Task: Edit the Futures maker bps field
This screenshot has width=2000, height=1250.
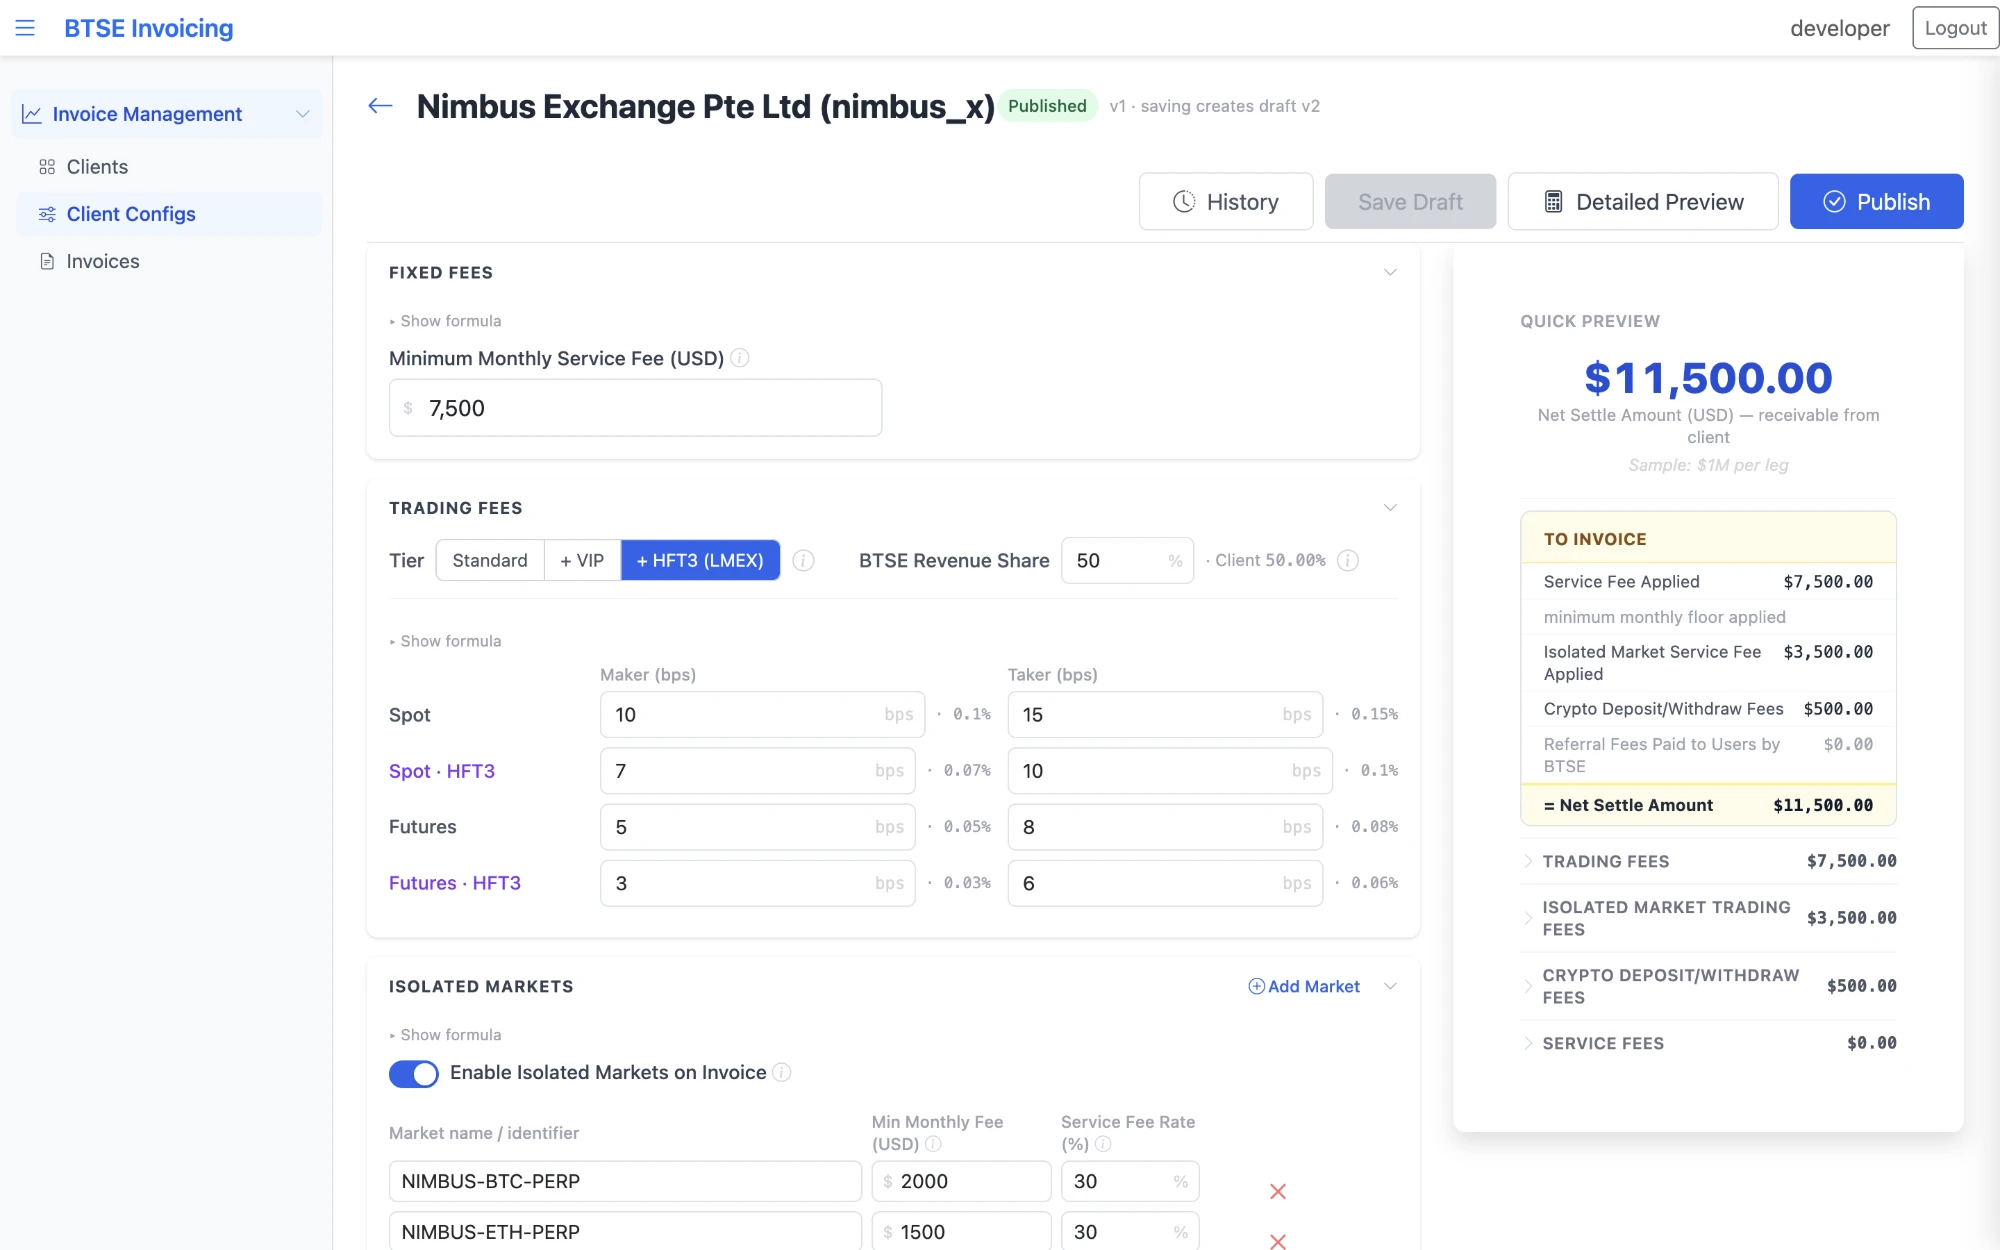Action: click(x=757, y=827)
